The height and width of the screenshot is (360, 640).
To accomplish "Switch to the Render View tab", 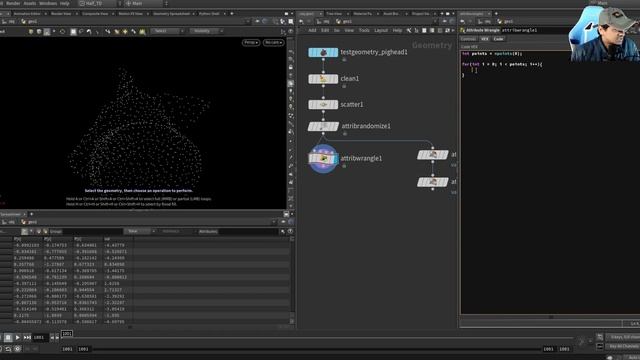I will [61, 13].
